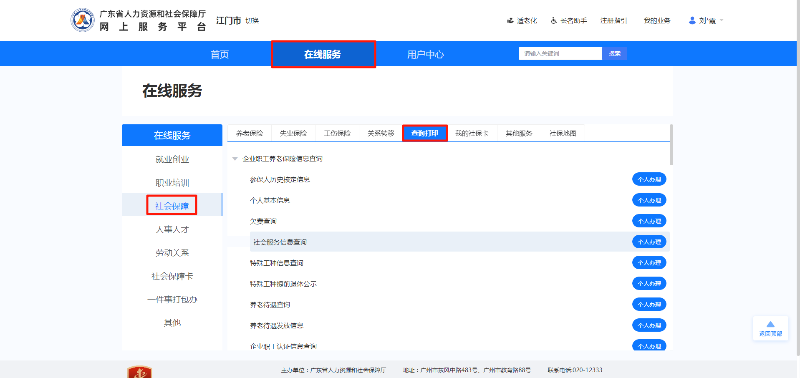Select 职业培训 in the sidebar
The height and width of the screenshot is (378, 800).
[x=172, y=183]
